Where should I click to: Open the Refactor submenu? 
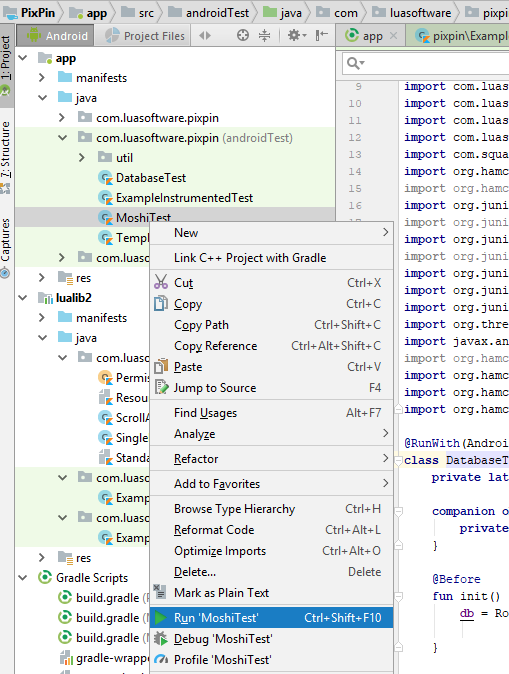tap(272, 459)
